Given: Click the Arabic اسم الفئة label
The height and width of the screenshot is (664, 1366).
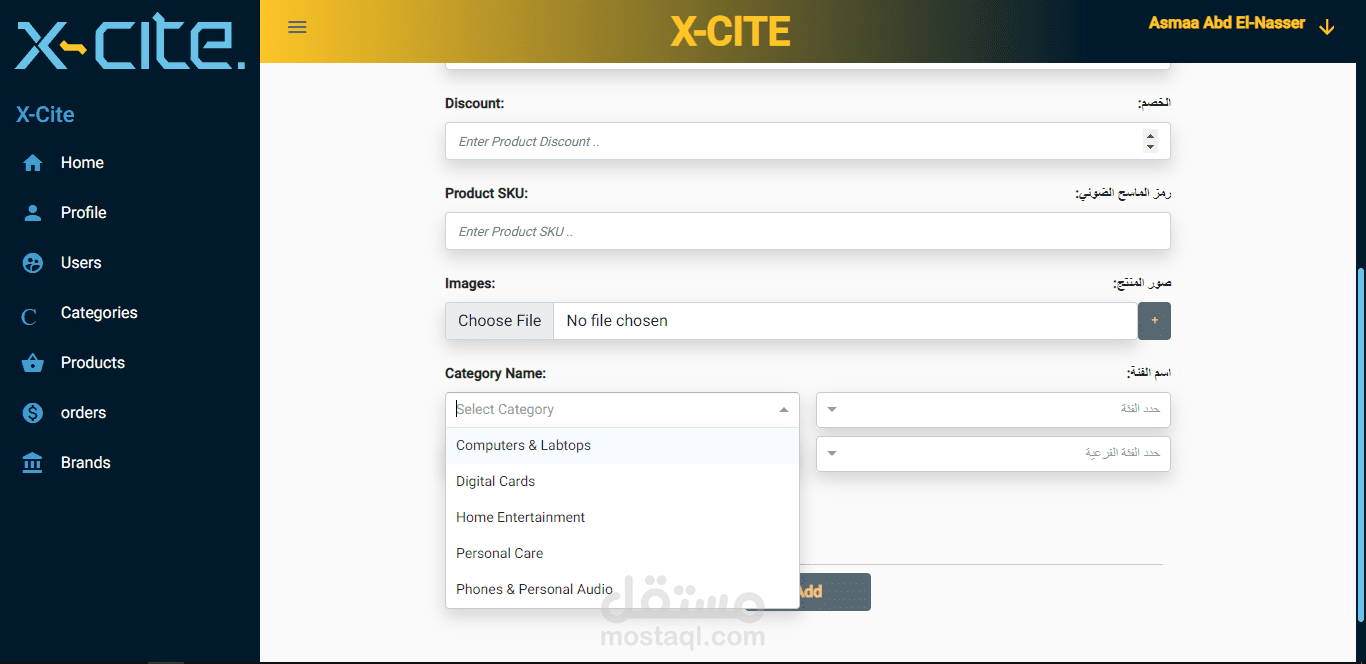Looking at the screenshot, I should [x=1149, y=373].
